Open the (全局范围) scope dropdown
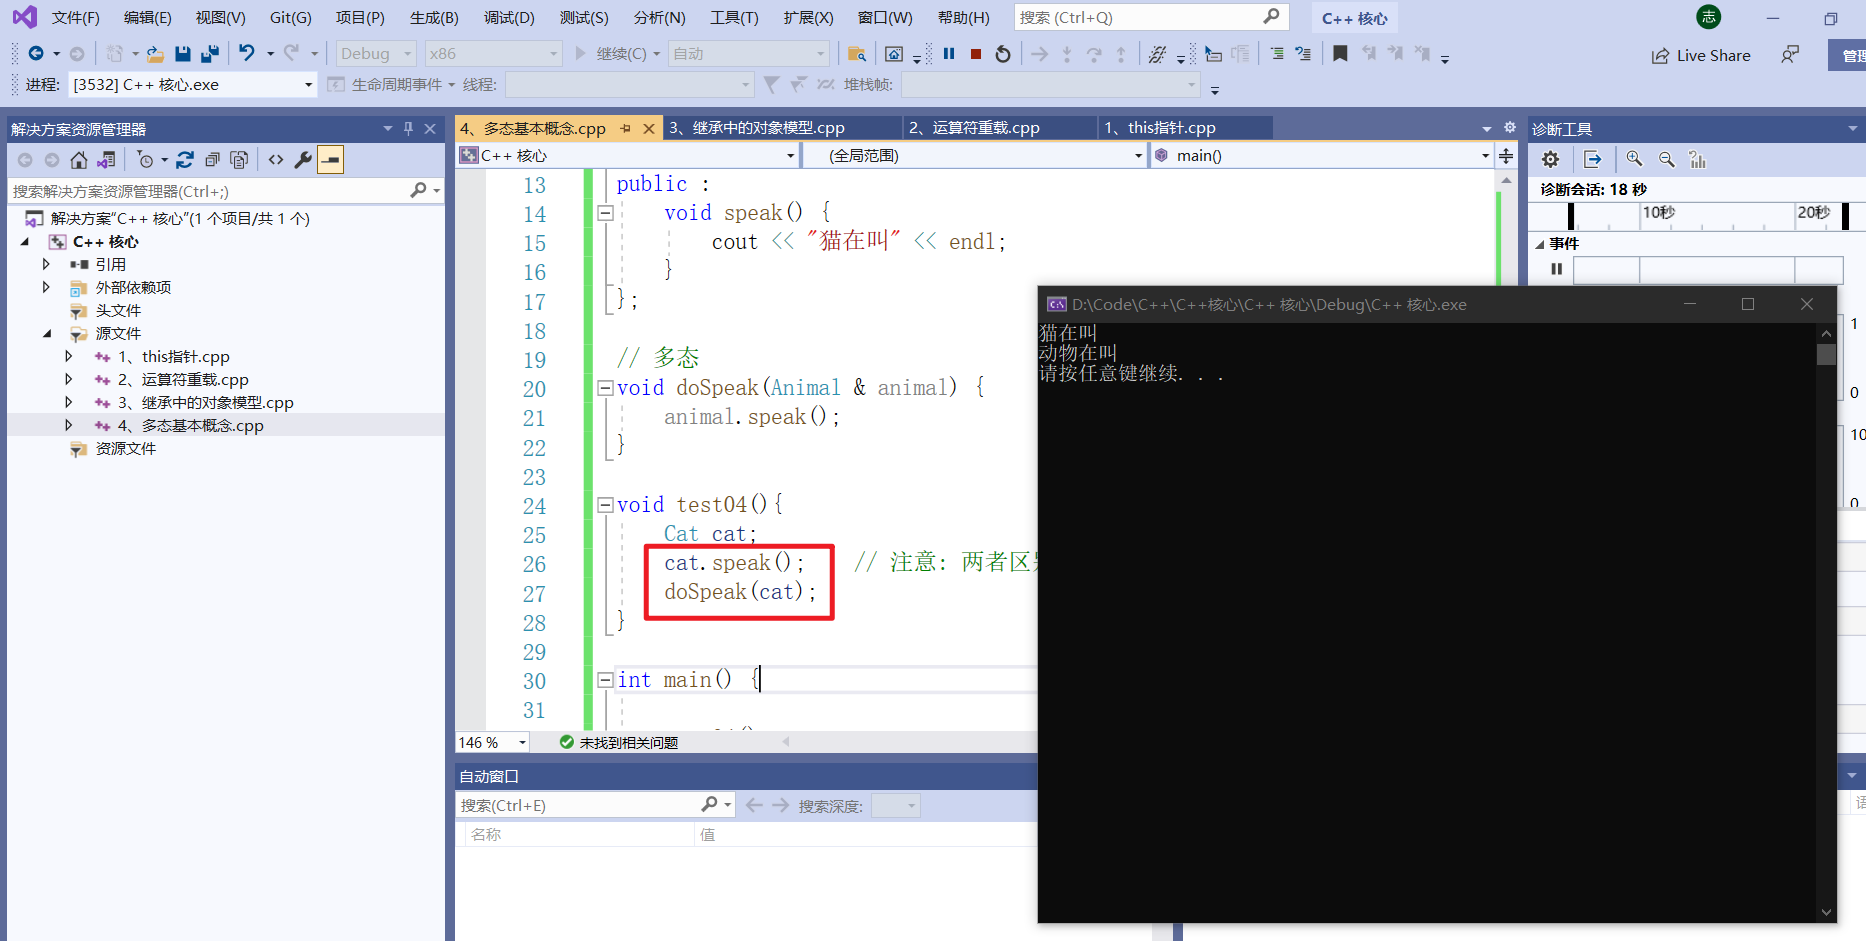The width and height of the screenshot is (1866, 941). pos(975,156)
